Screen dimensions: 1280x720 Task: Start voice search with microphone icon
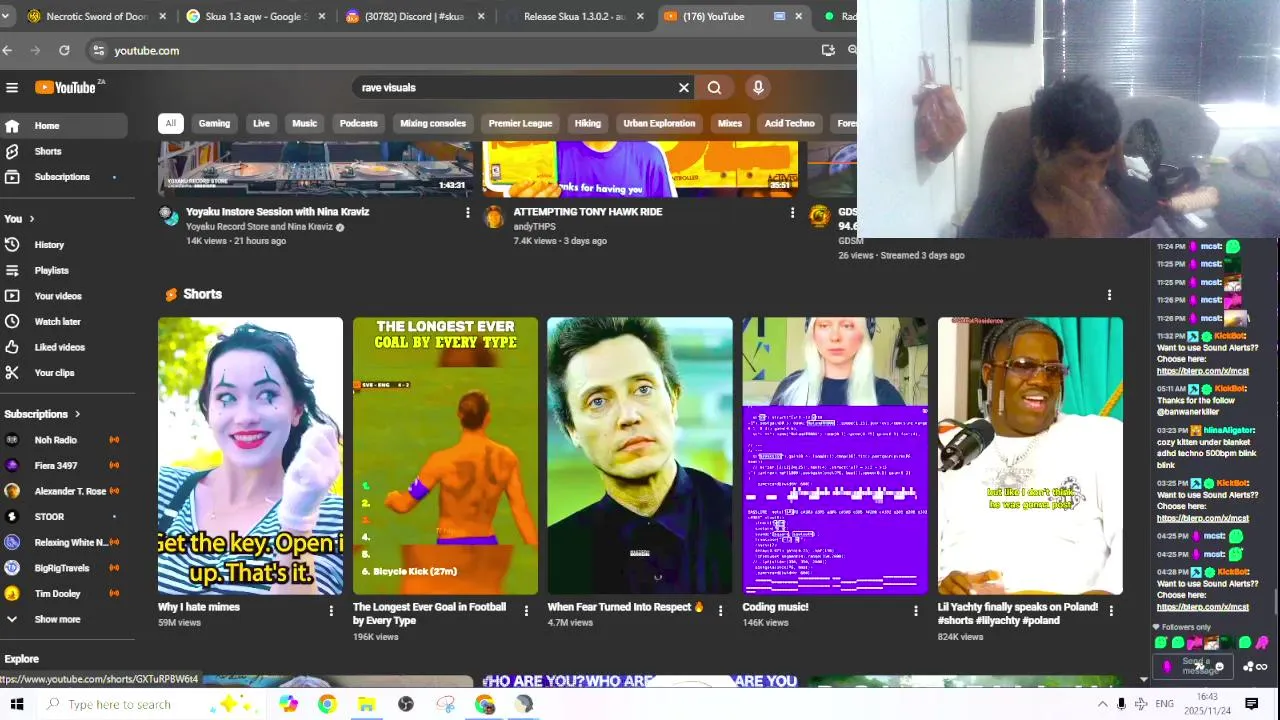[758, 88]
